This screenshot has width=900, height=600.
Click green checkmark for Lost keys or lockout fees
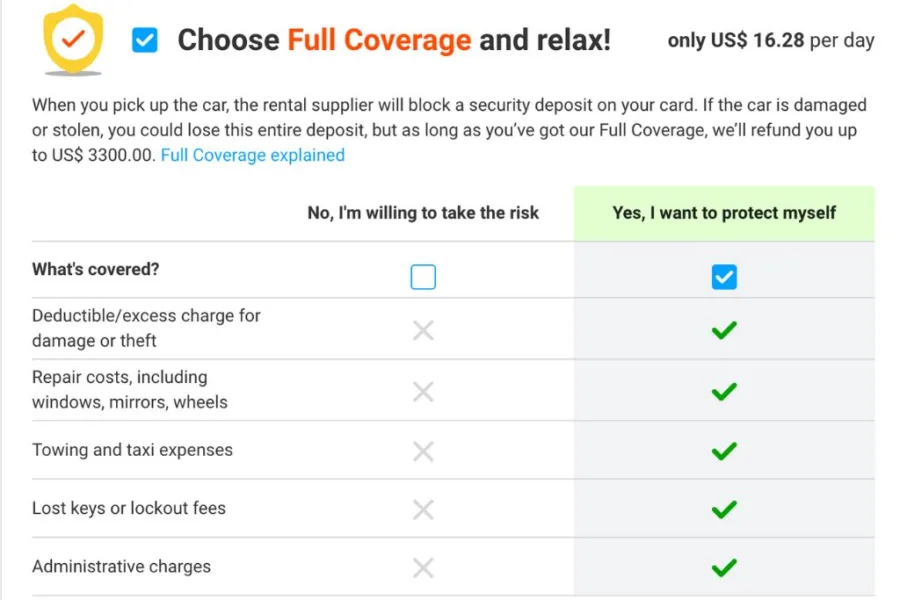click(724, 510)
